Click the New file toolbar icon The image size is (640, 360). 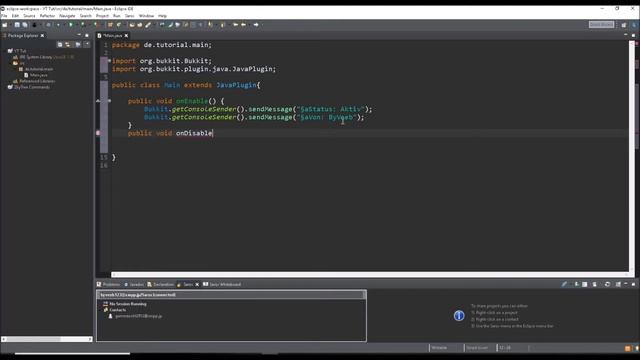5,25
